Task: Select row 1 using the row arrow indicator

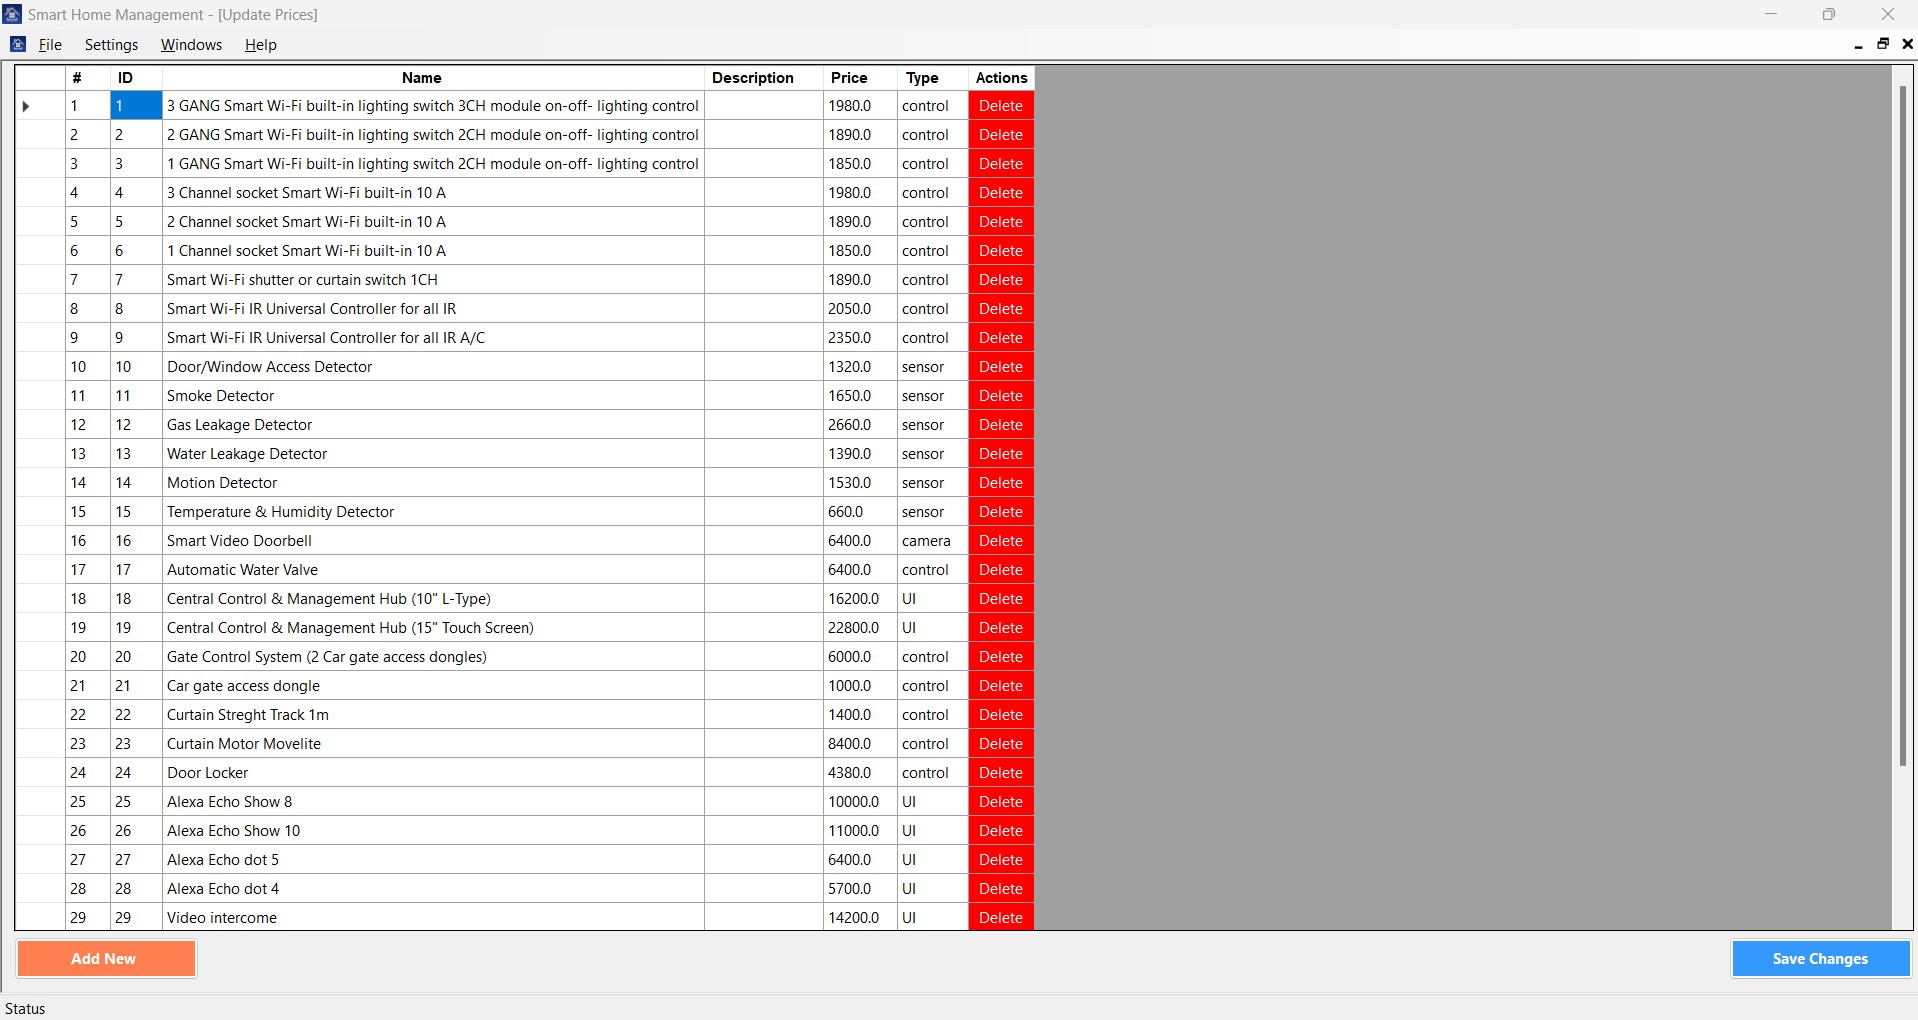Action: tap(27, 106)
